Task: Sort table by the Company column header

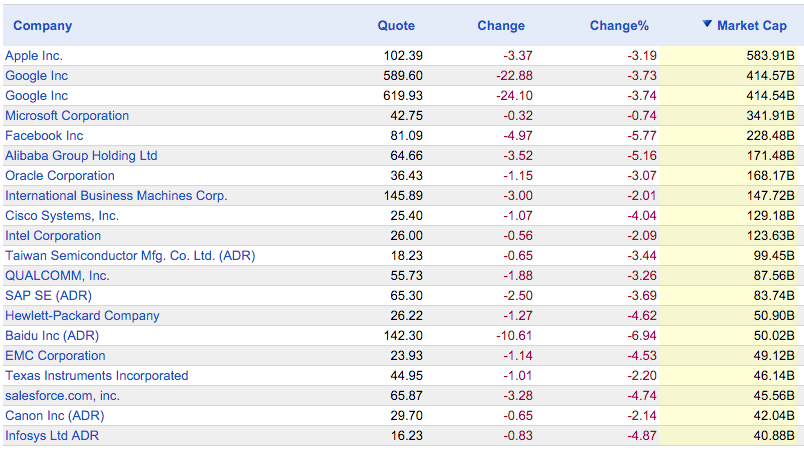Action: pyautogui.click(x=43, y=26)
